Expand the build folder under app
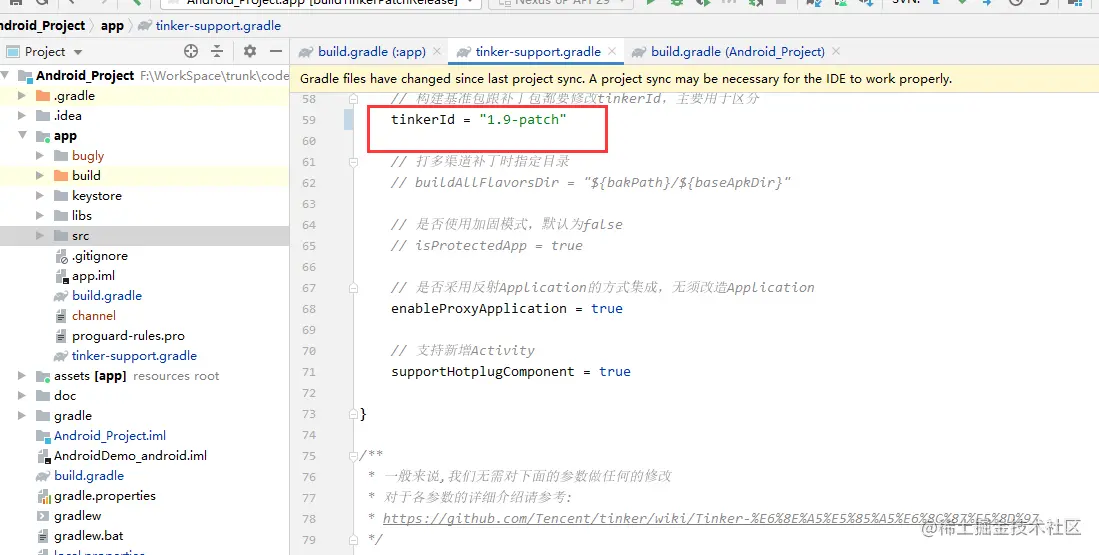 coord(40,175)
